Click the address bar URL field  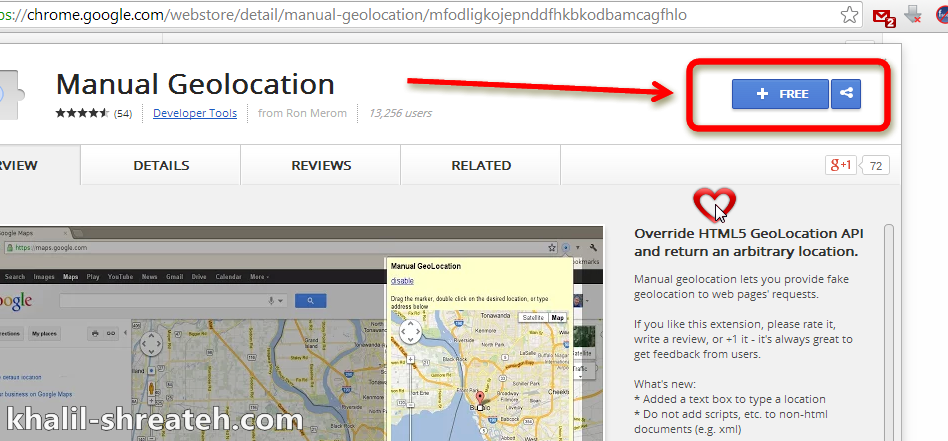click(x=400, y=15)
